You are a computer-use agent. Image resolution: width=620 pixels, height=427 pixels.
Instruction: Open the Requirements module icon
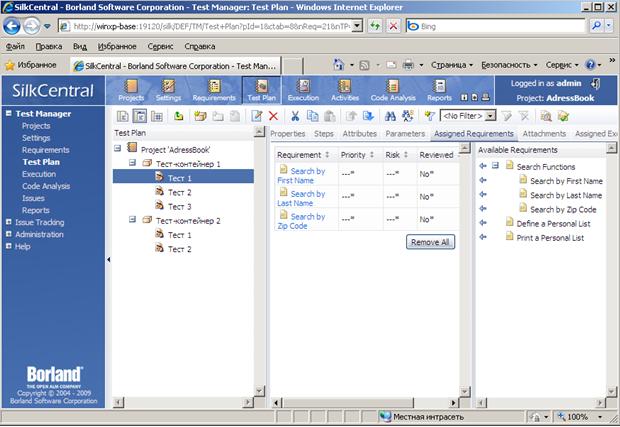[x=214, y=90]
